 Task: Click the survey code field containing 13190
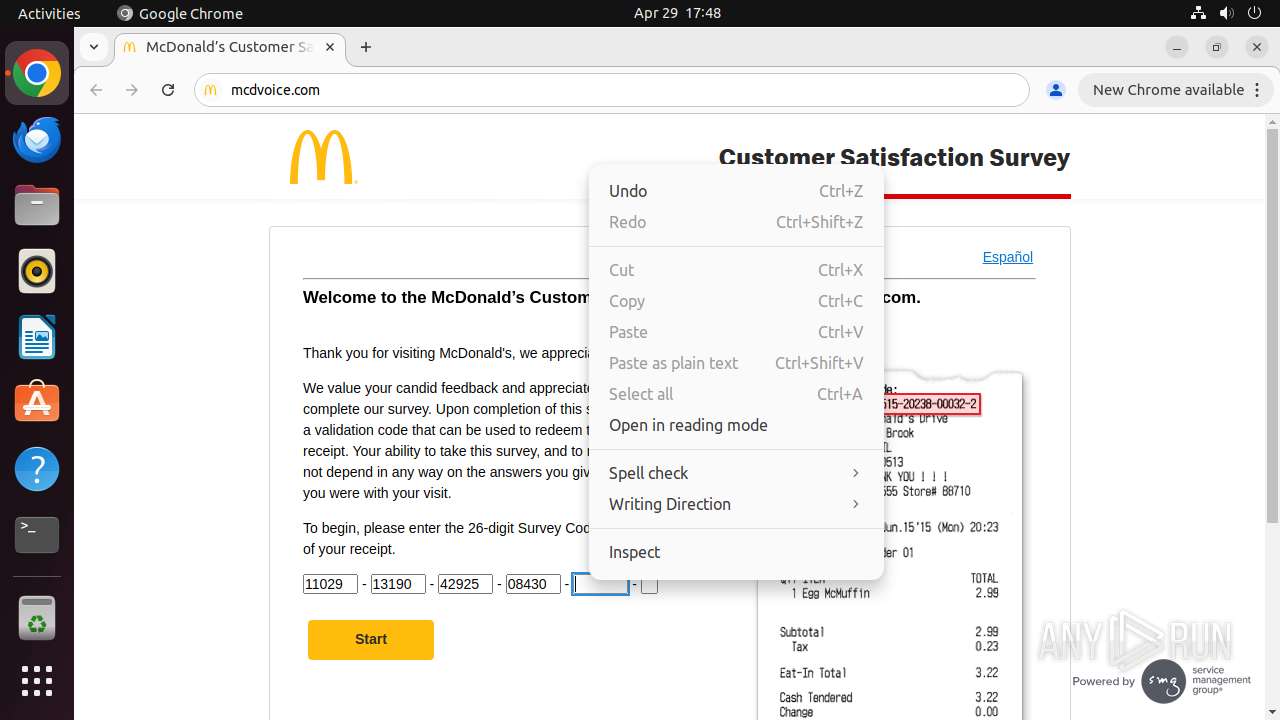(x=398, y=584)
